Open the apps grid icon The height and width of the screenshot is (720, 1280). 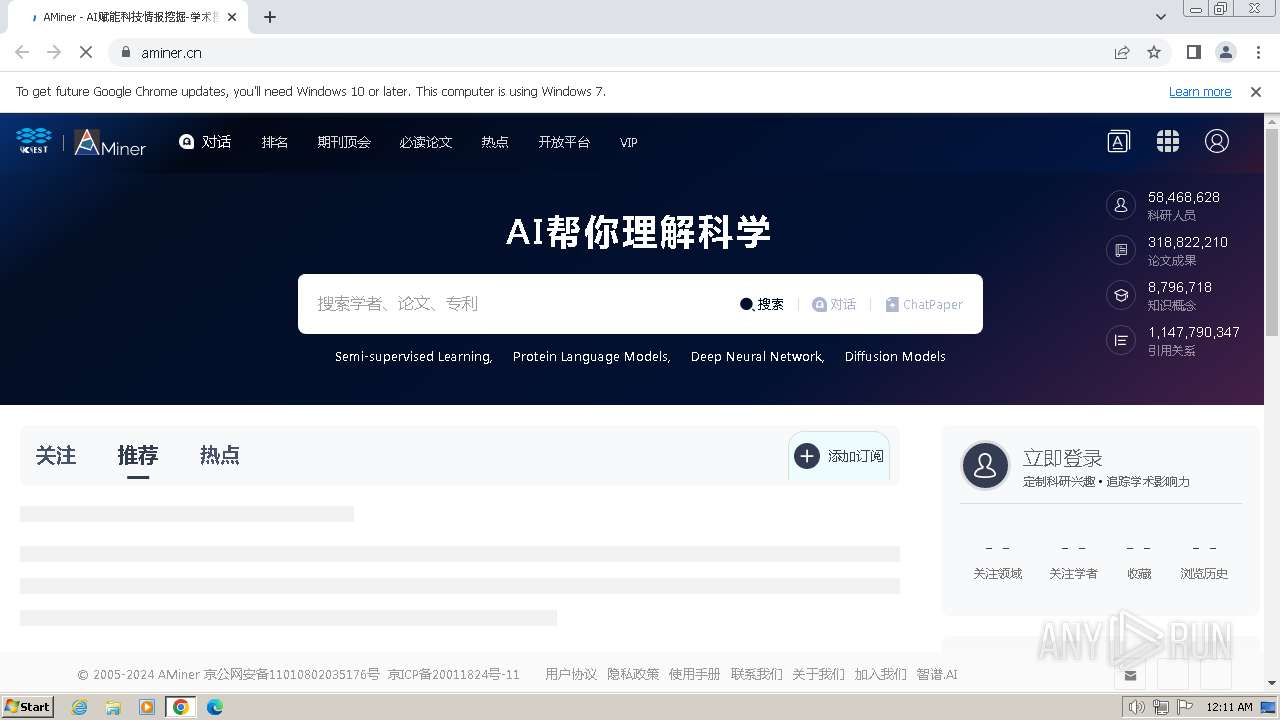(1168, 142)
